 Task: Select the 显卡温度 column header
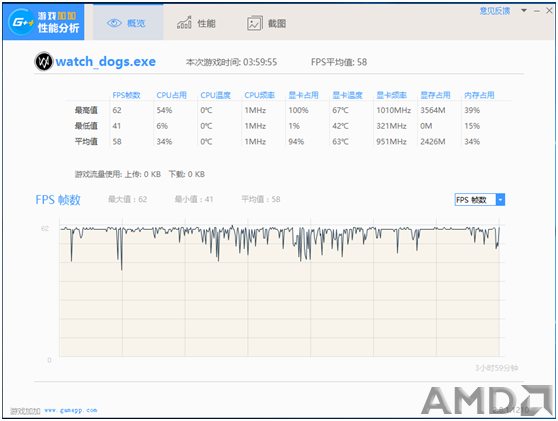click(347, 95)
